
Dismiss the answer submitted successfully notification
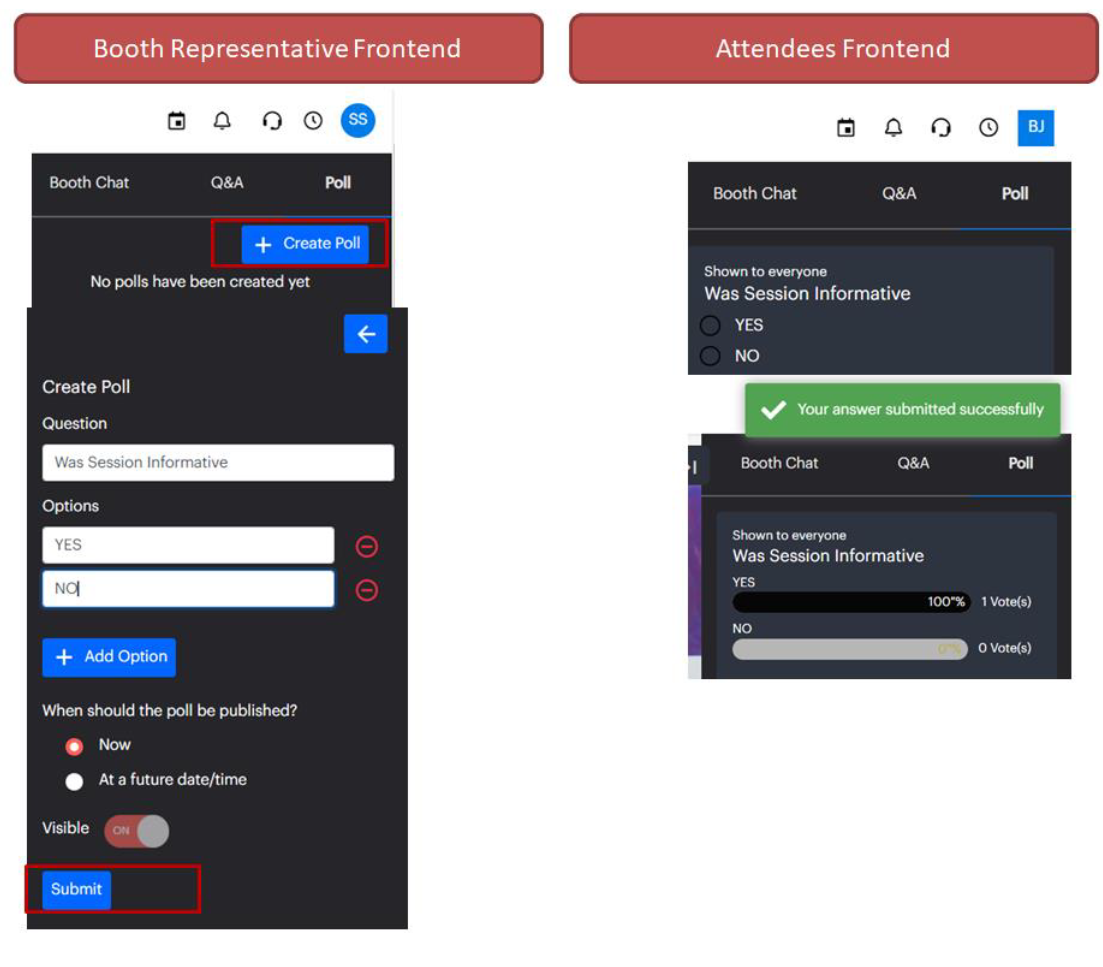(902, 409)
